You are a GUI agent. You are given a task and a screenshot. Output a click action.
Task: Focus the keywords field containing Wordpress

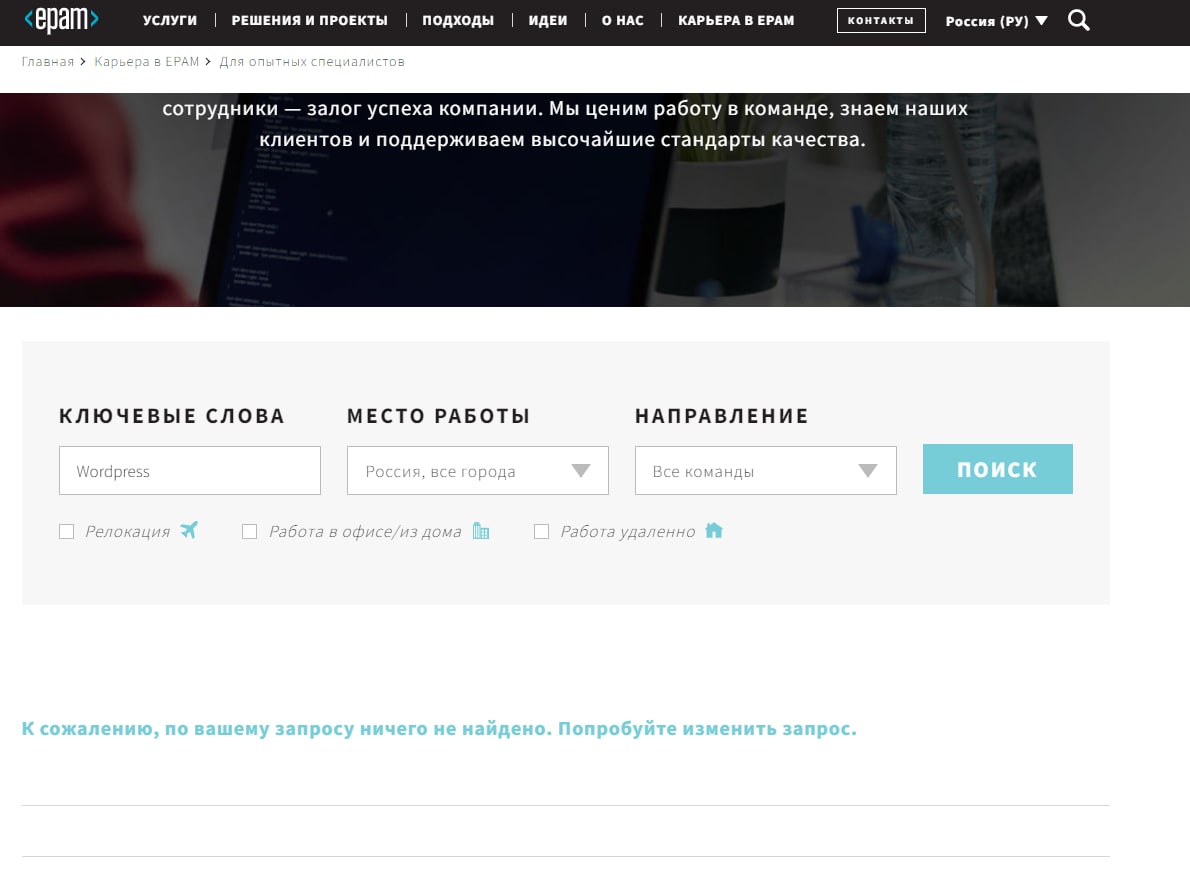(x=190, y=470)
